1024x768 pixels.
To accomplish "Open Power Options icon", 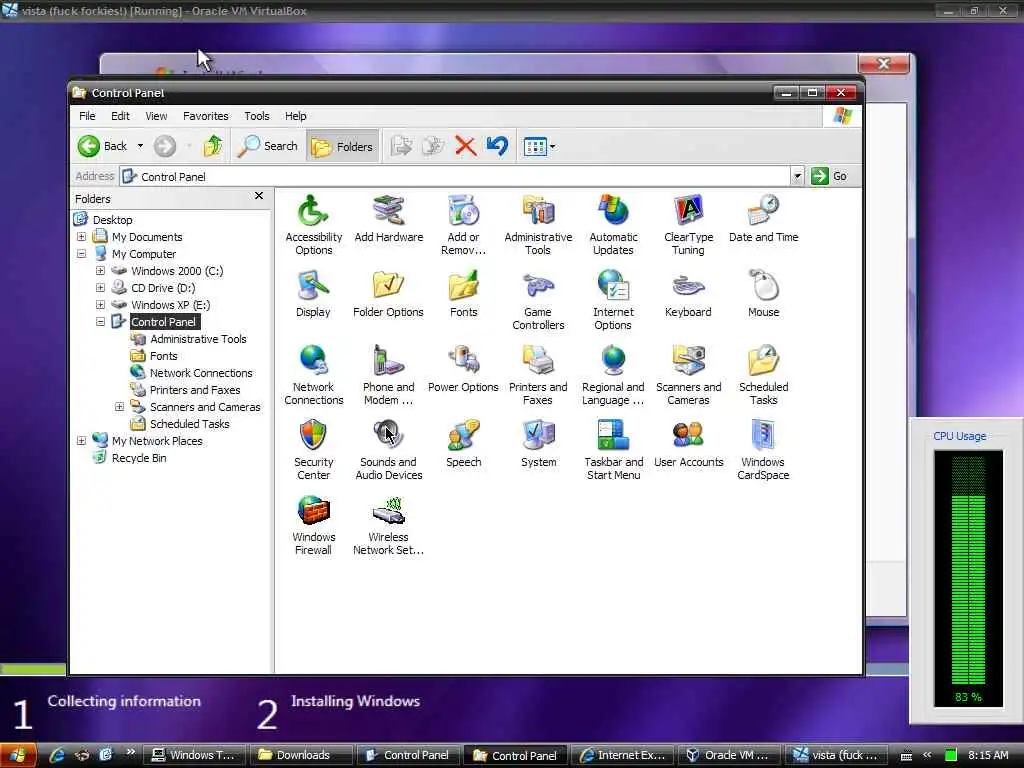I will (463, 368).
